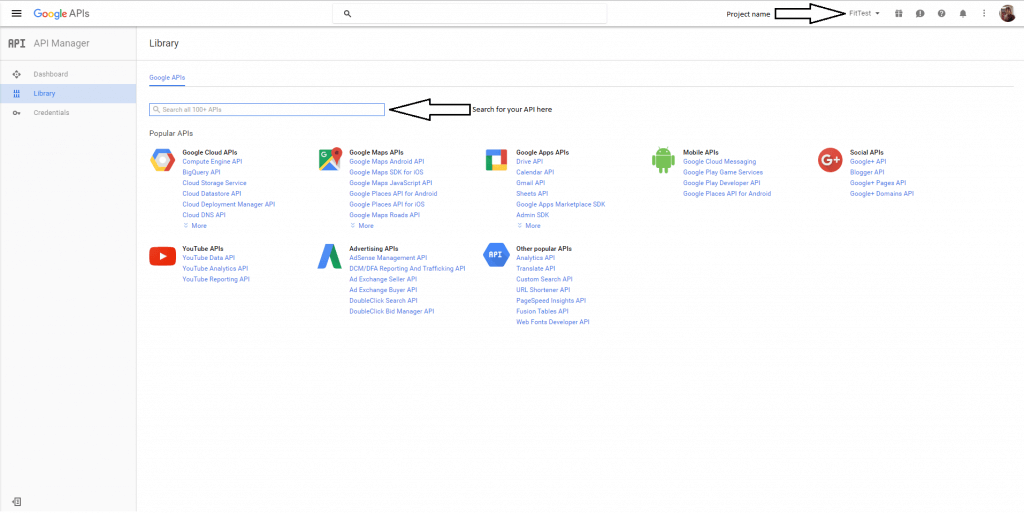
Task: Click the Other popular APIs hexagon icon
Action: 496,255
